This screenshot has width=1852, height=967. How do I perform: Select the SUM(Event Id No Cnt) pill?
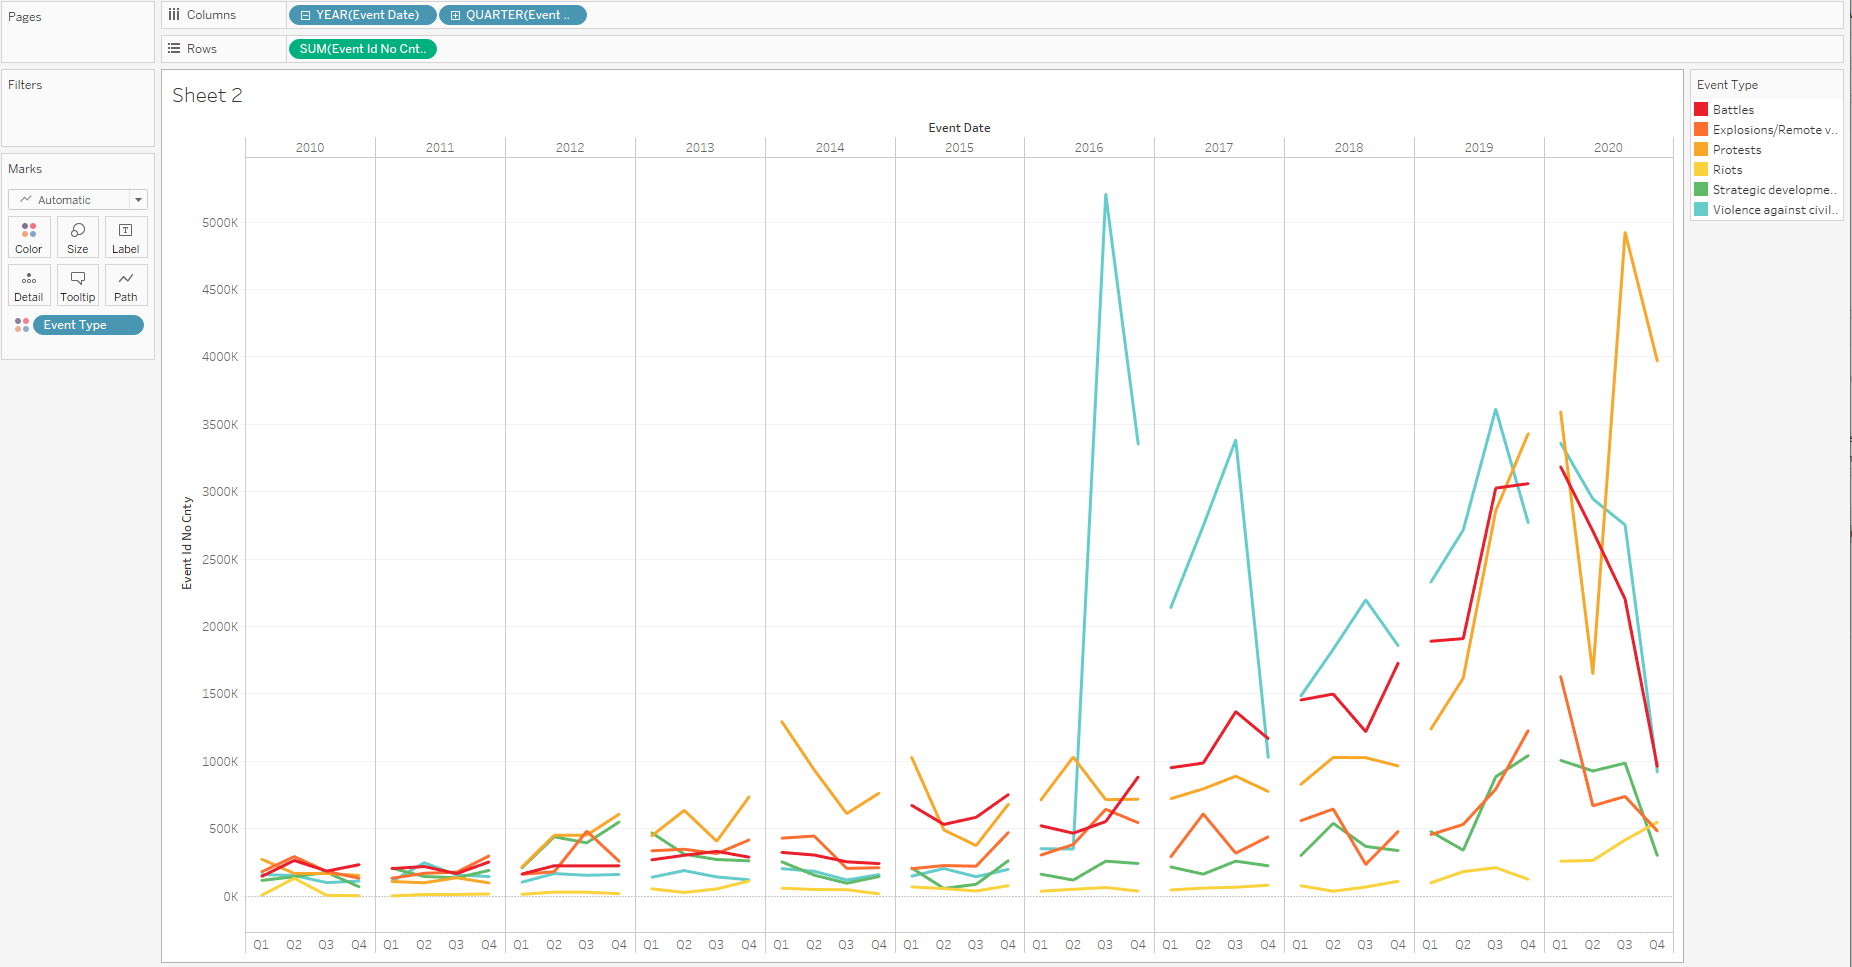tap(362, 49)
